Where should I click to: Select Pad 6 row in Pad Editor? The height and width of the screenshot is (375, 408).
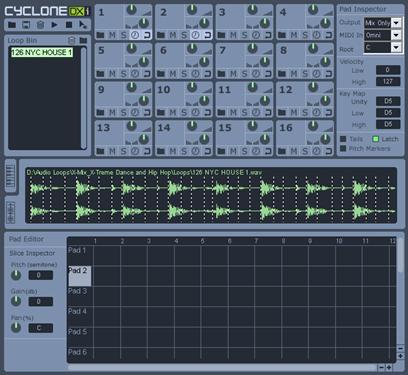[80, 354]
